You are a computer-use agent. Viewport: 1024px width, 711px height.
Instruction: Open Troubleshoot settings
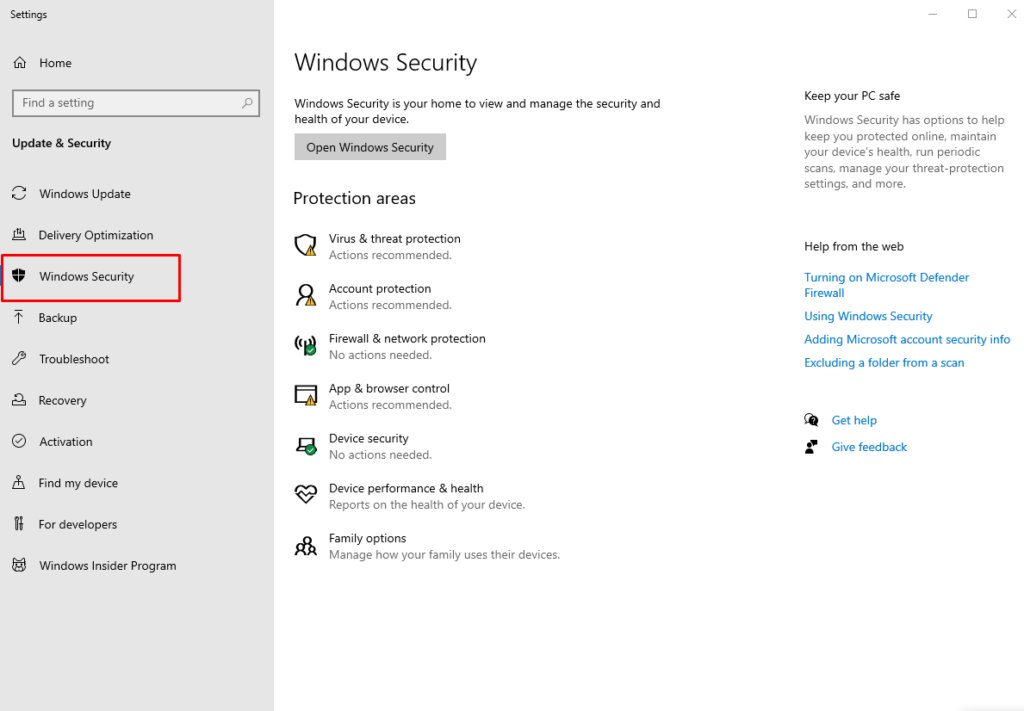tap(74, 359)
